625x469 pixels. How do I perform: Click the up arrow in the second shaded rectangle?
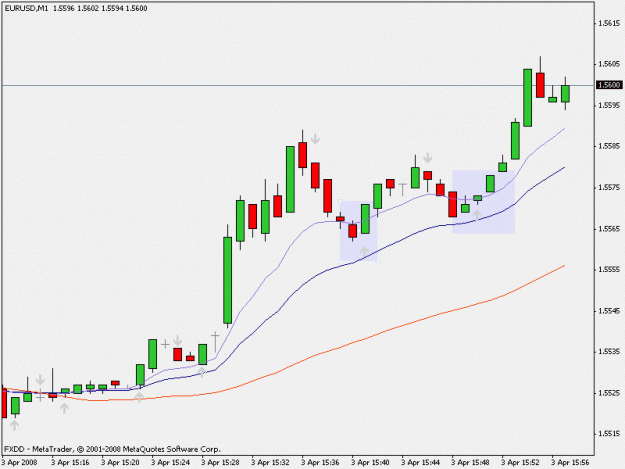click(x=477, y=215)
